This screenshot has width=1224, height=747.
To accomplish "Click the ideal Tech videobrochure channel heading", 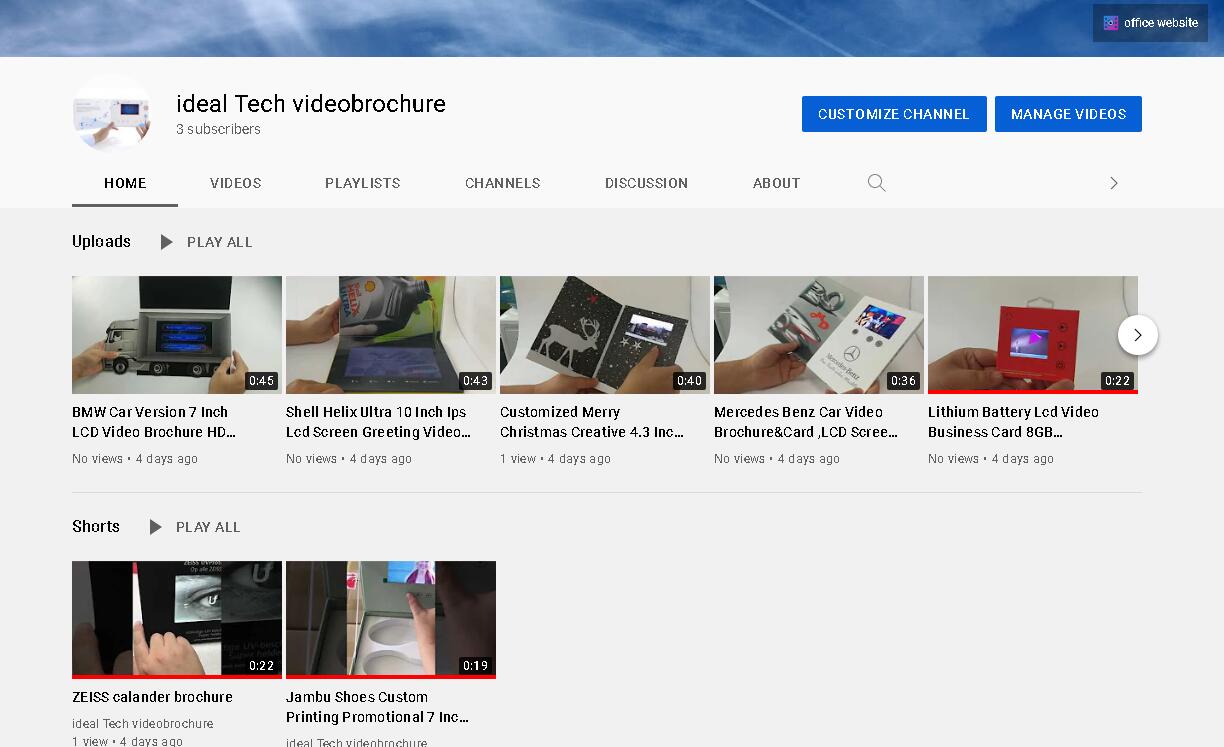I will (311, 104).
